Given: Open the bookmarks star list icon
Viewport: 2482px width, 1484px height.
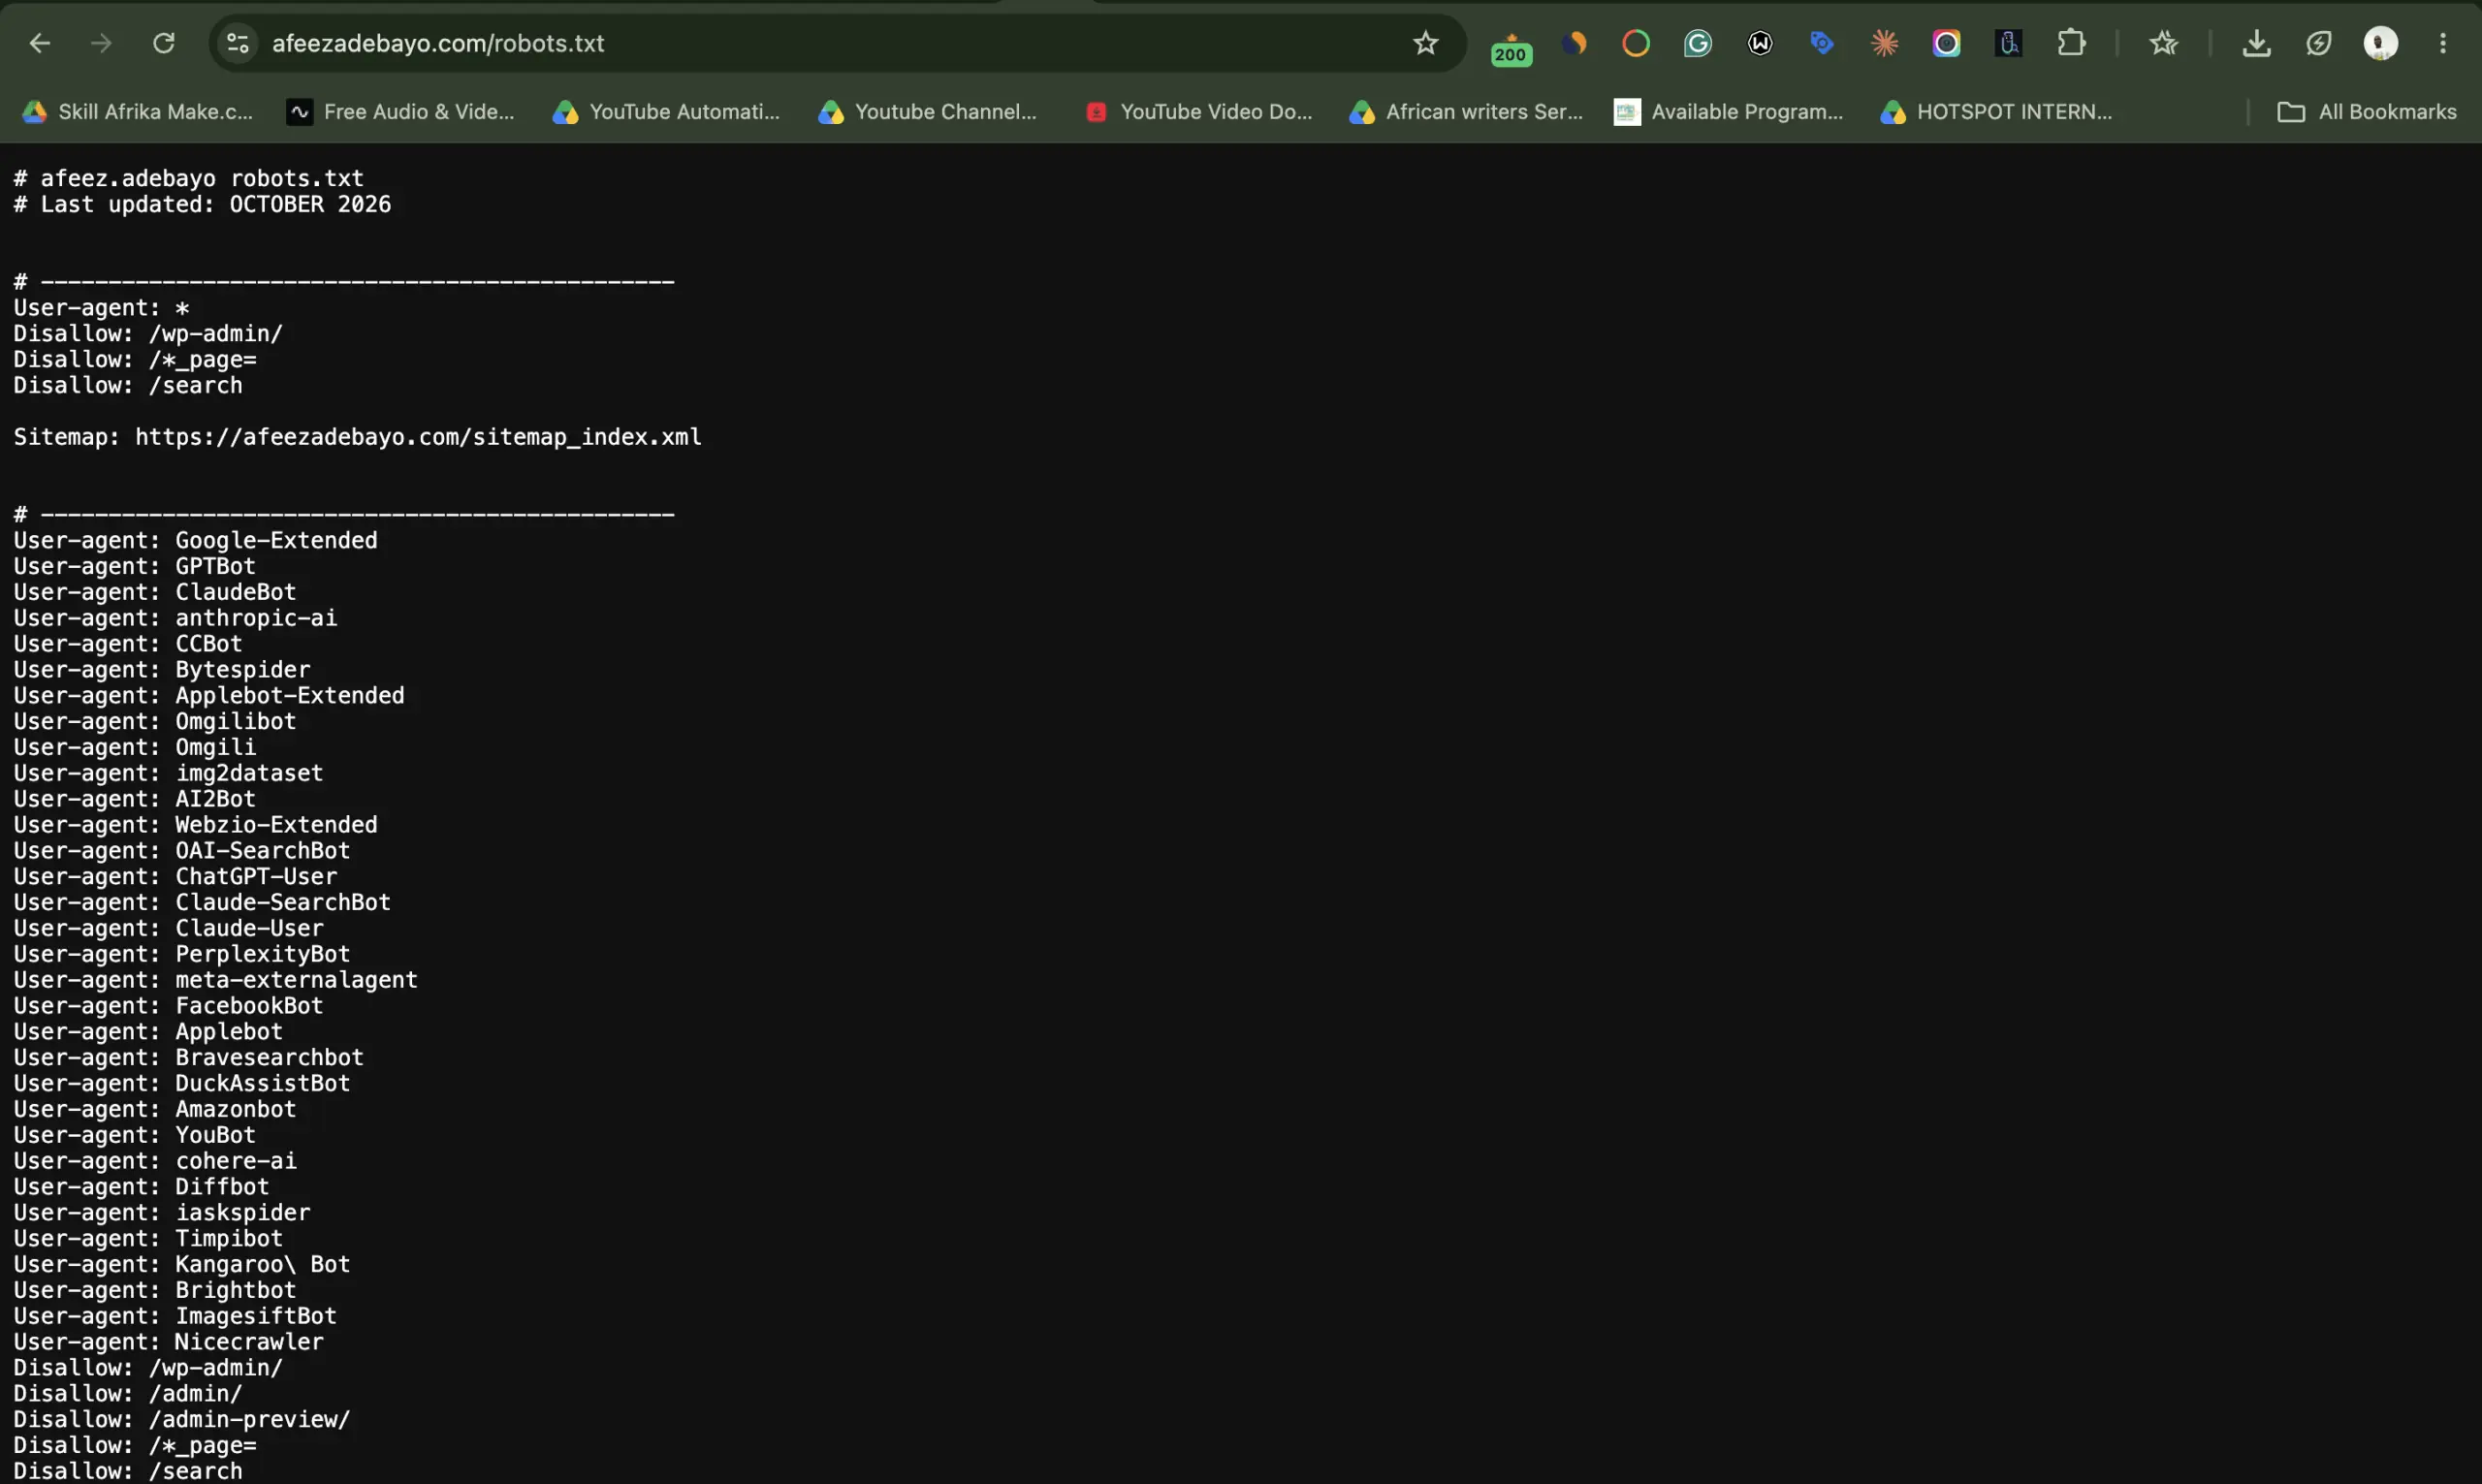Looking at the screenshot, I should tap(2164, 43).
